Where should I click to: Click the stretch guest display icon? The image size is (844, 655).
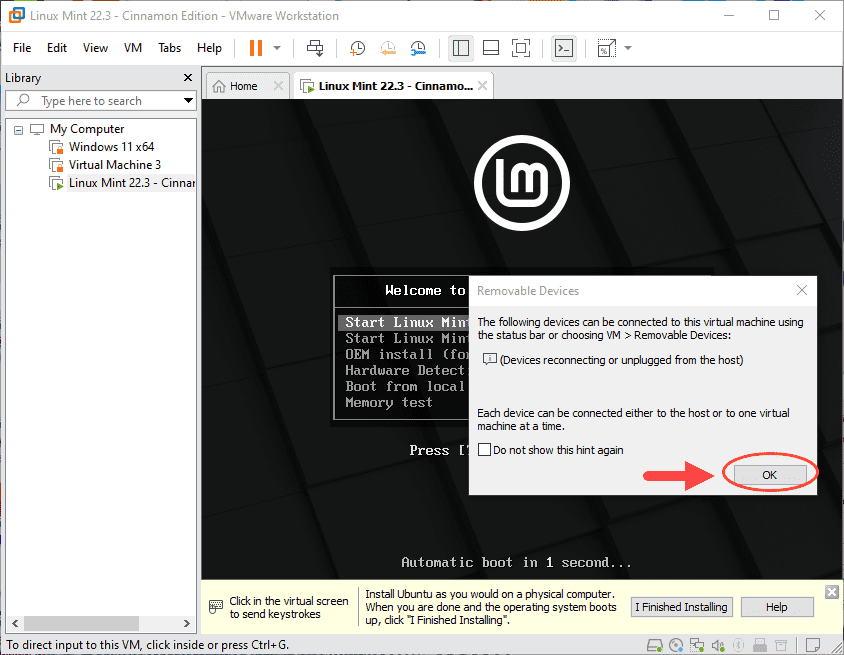[x=606, y=48]
